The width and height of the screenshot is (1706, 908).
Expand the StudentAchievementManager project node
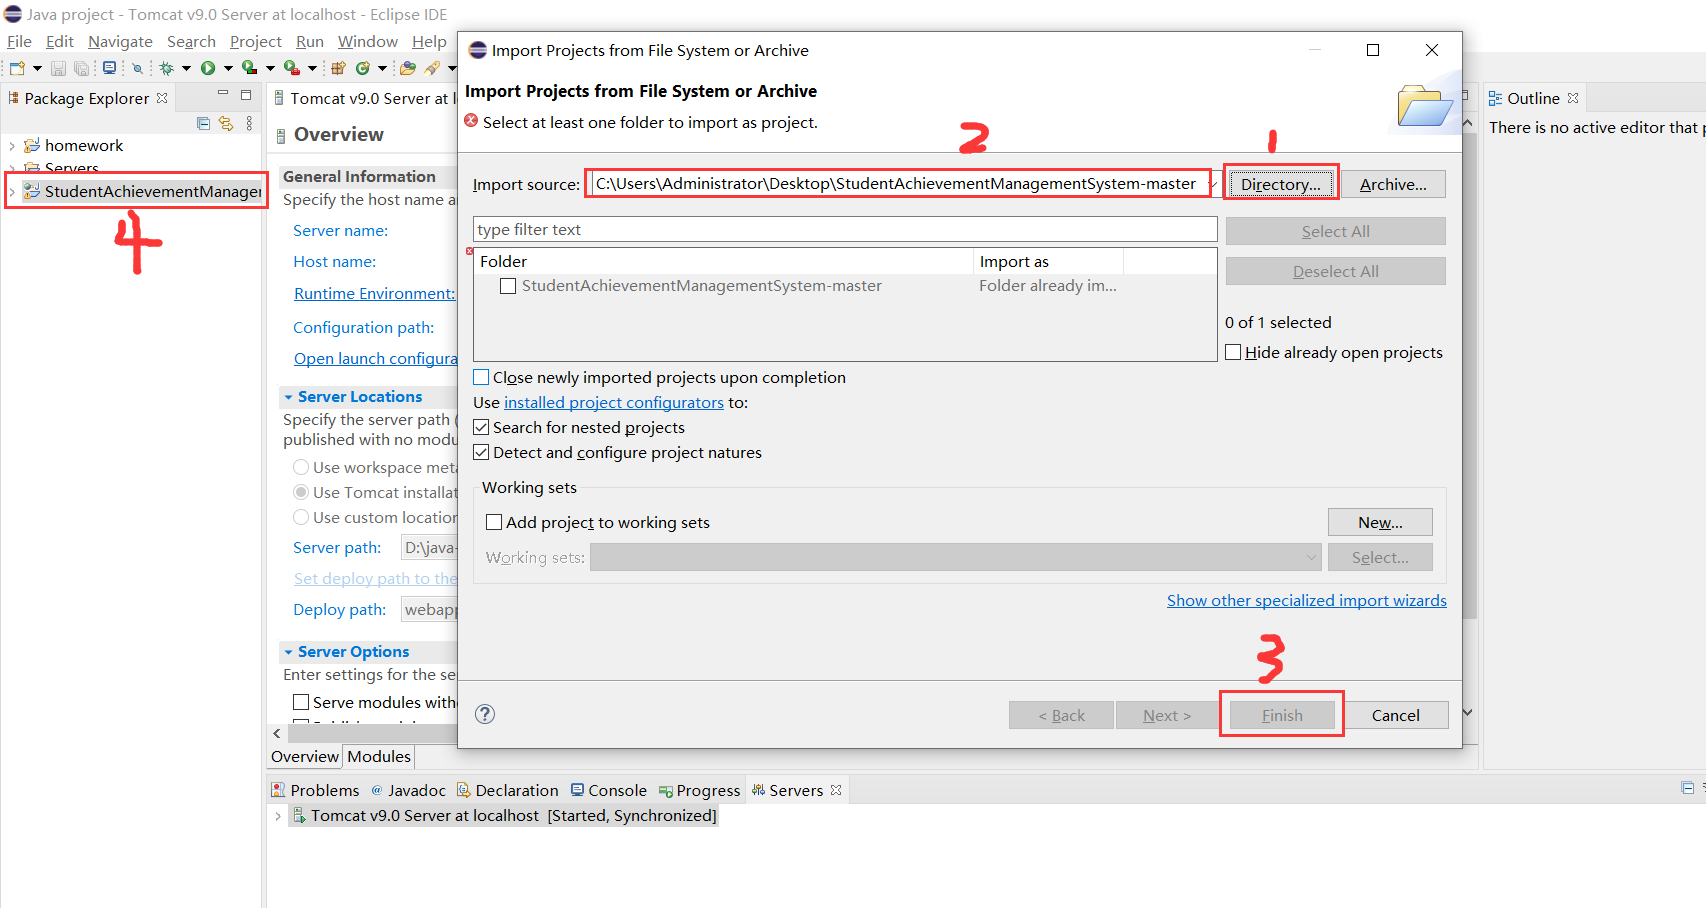[12, 192]
